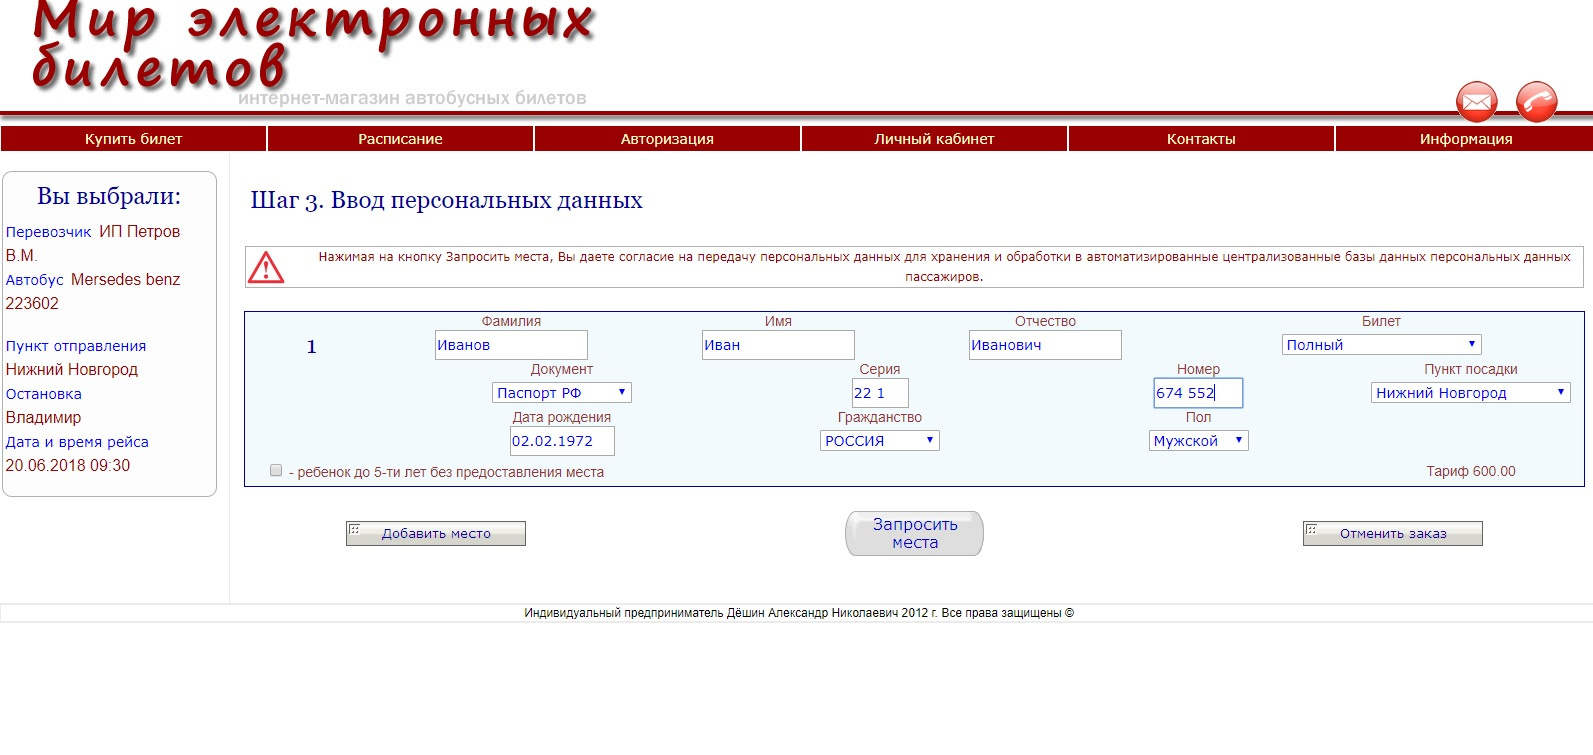Click the "ребенок до 5-ти лет" label text
Screen dimensions: 1593x755
446,472
